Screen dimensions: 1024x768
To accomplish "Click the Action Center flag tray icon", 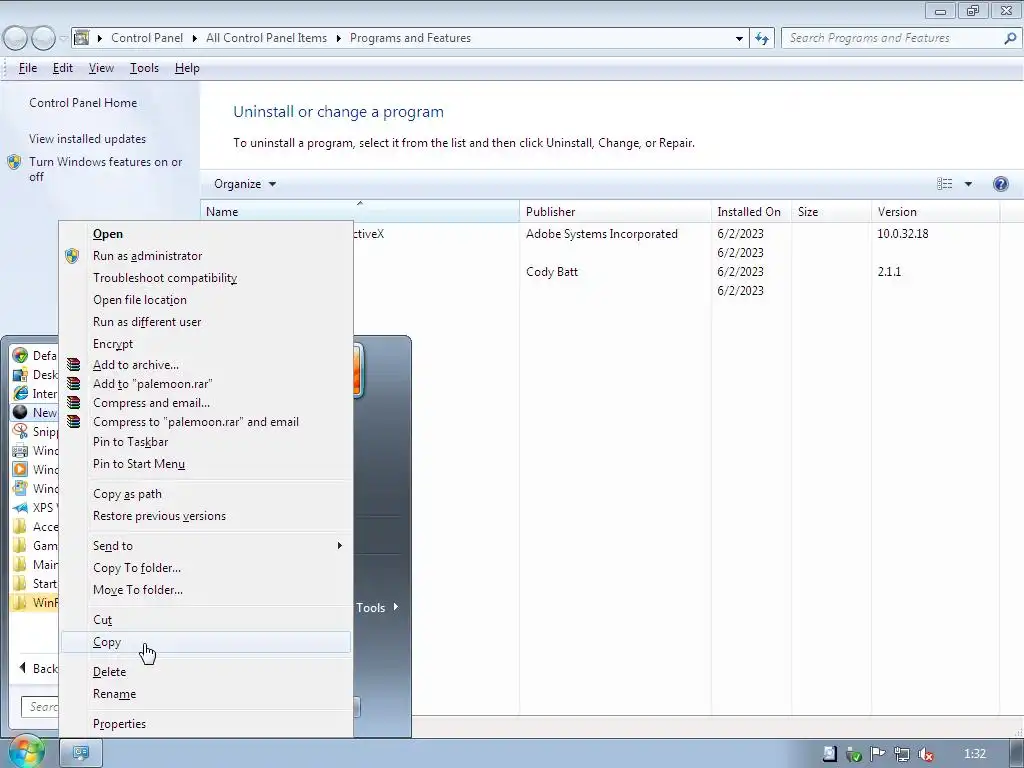I will (877, 754).
